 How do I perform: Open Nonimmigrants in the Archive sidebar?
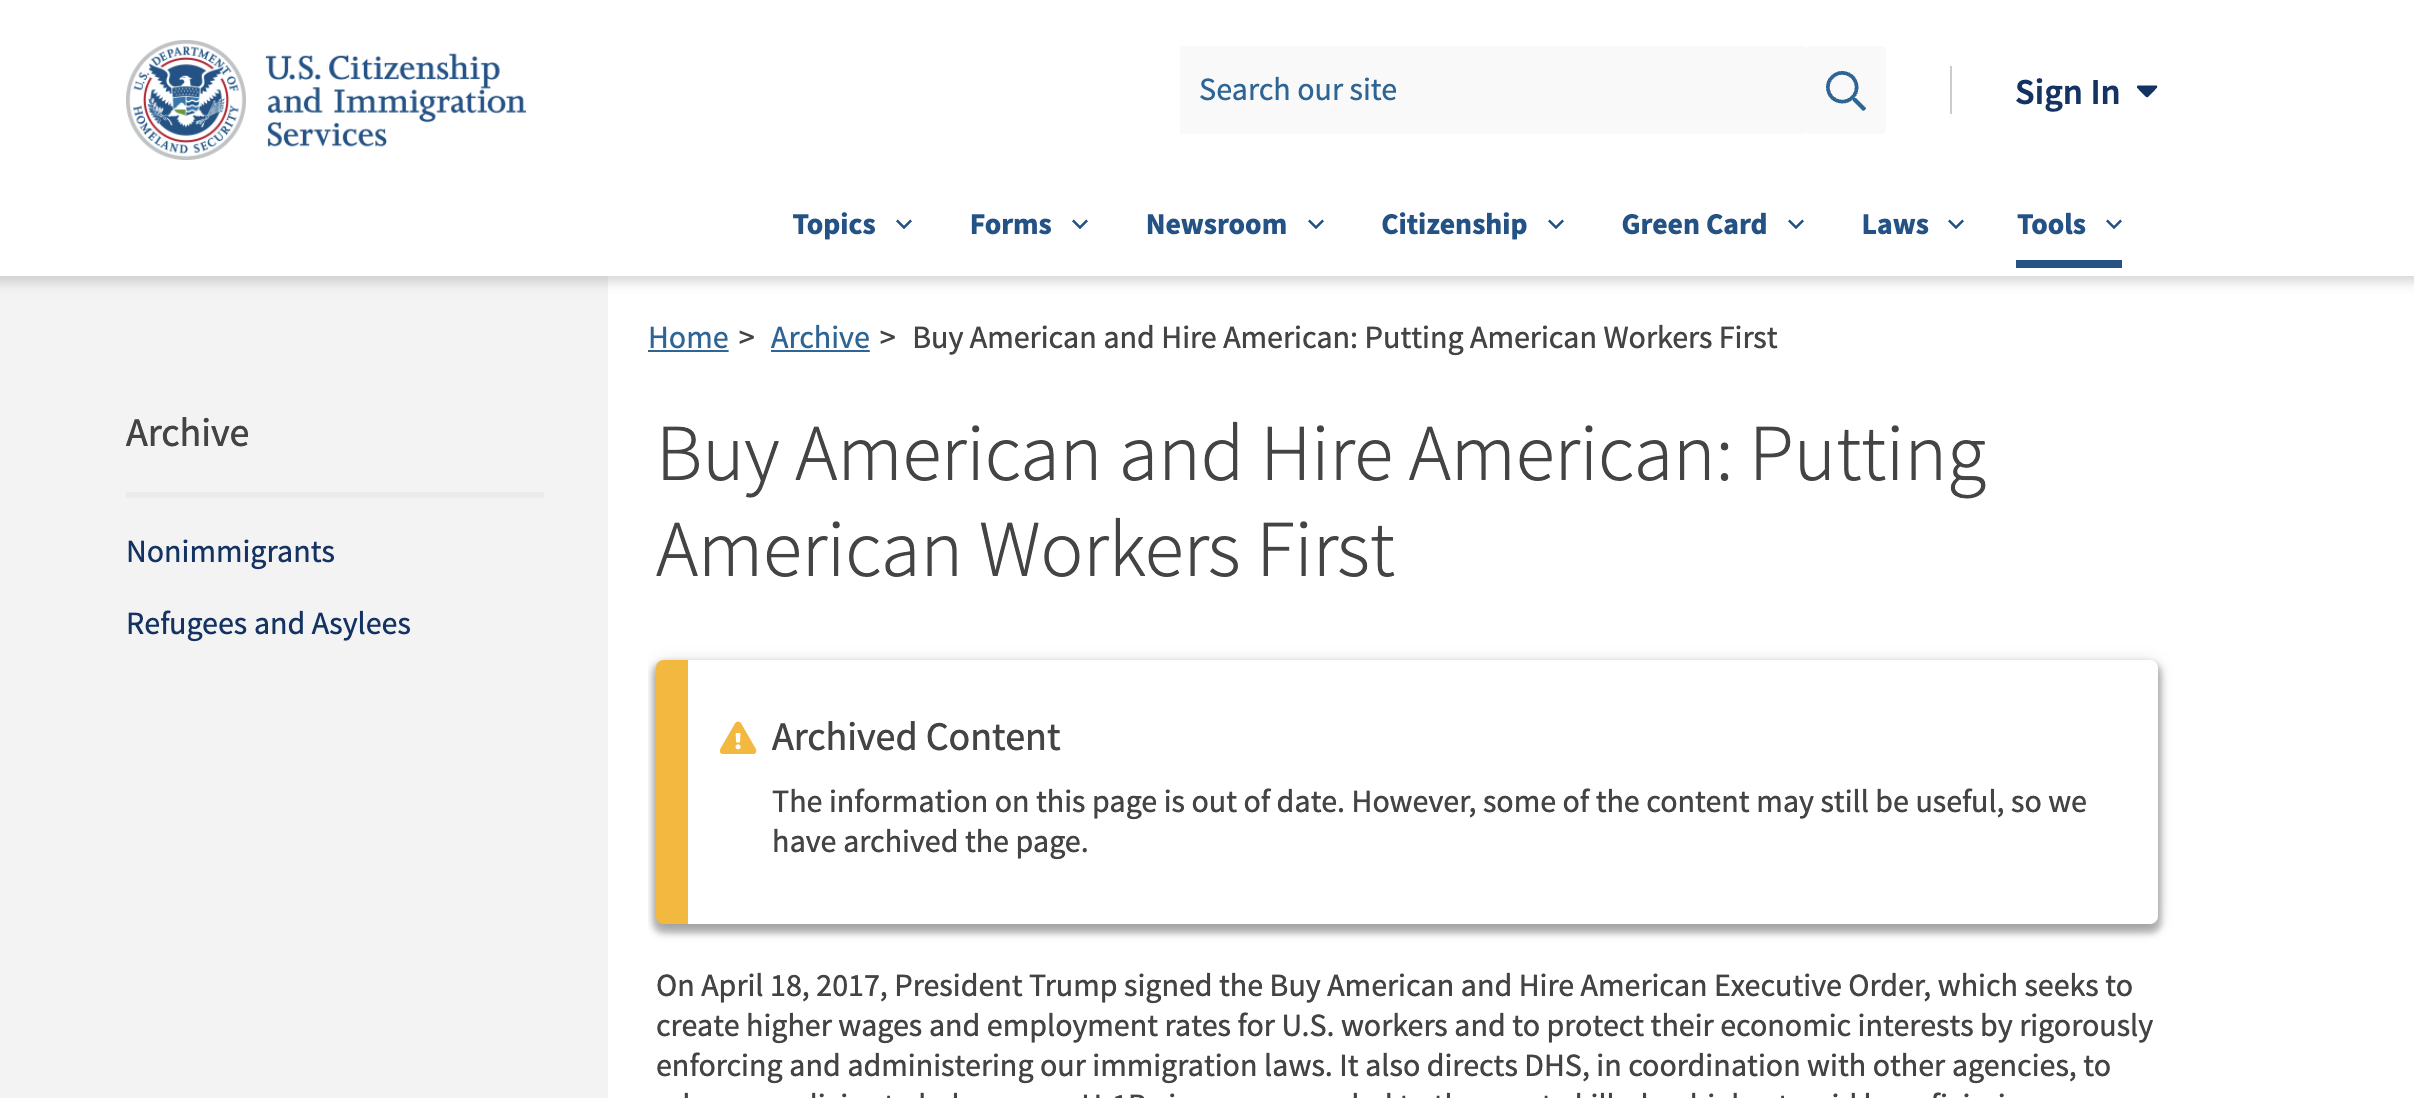230,552
